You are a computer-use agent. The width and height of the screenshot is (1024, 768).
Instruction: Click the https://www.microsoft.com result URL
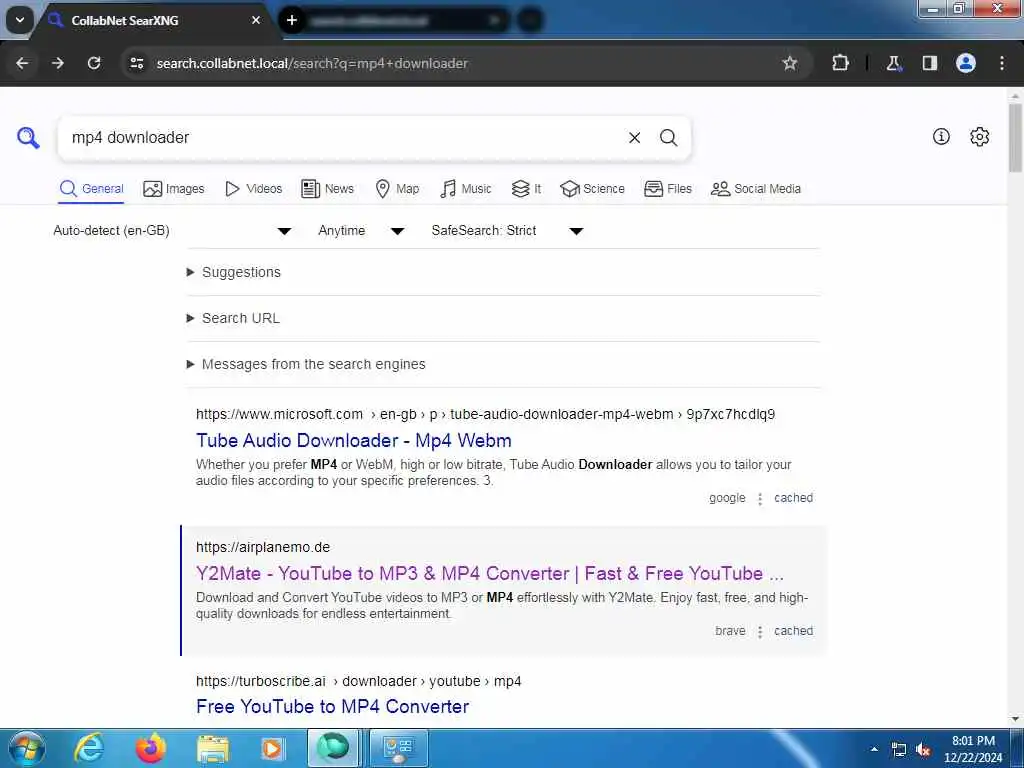tap(485, 415)
